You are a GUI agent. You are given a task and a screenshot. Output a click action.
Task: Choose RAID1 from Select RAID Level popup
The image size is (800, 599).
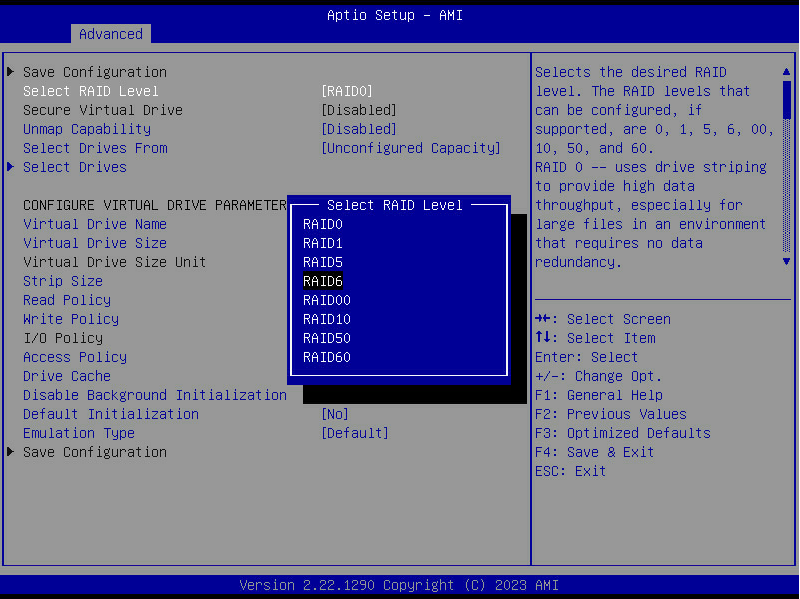click(x=323, y=243)
